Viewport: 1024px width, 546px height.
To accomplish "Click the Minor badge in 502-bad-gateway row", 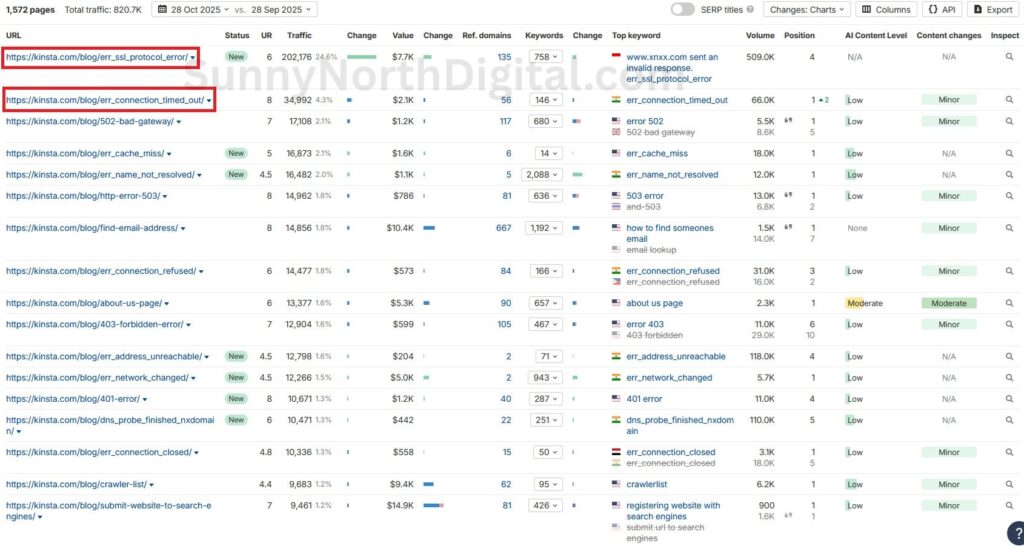I will pyautogui.click(x=948, y=121).
